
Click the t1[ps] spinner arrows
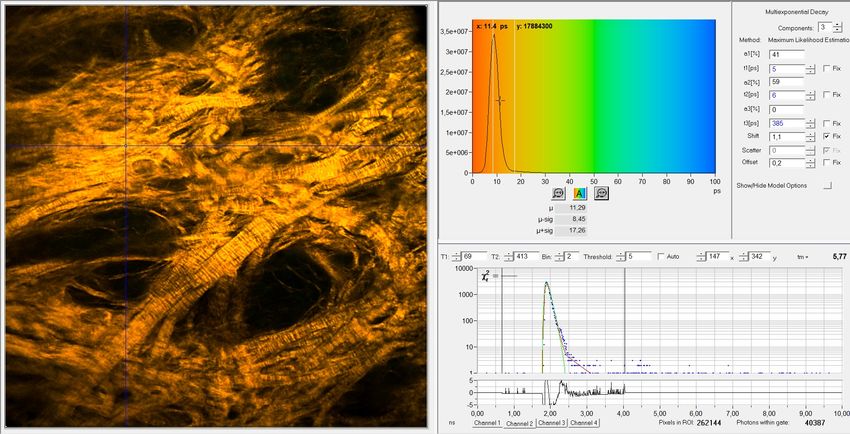[810, 69]
